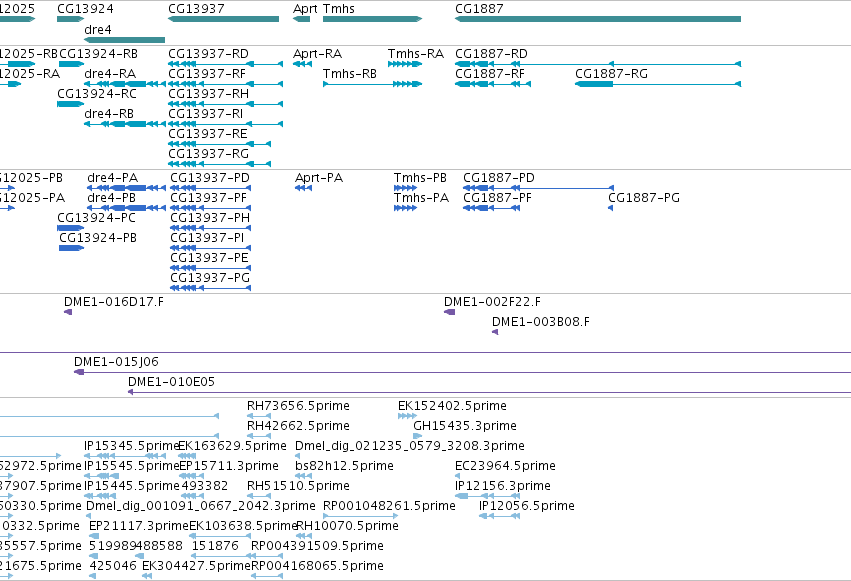
Task: Select the dre4 gene label
Action: (98, 29)
